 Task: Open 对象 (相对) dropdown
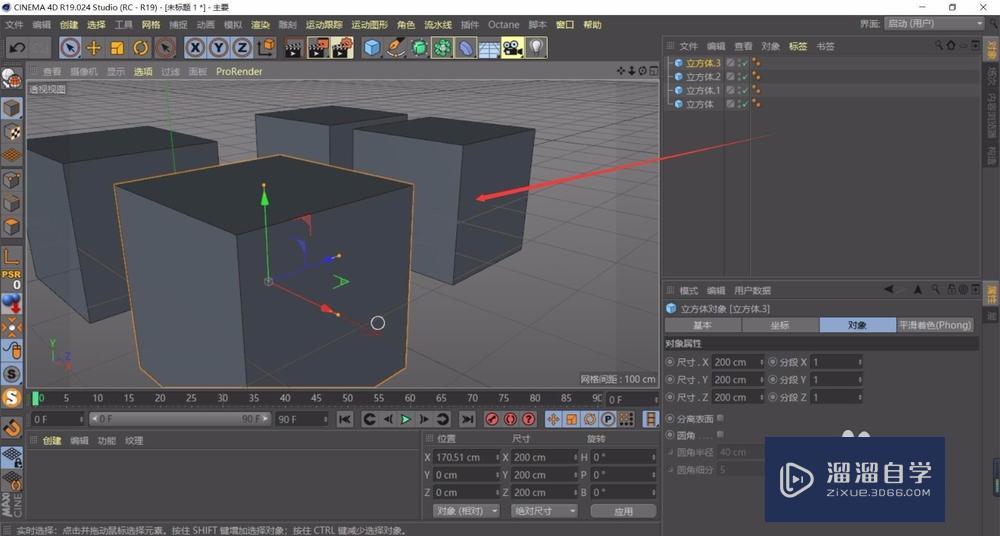pos(466,511)
